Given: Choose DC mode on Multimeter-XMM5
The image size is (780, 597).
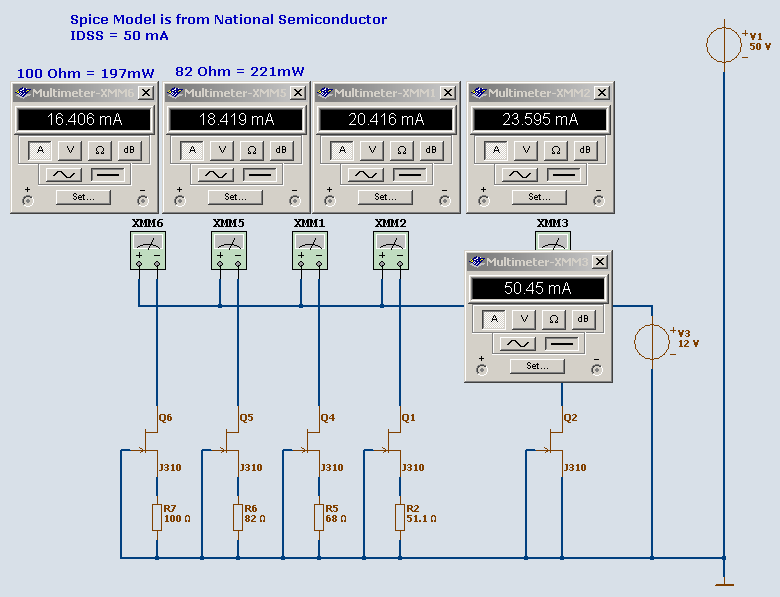Looking at the screenshot, I should point(260,175).
